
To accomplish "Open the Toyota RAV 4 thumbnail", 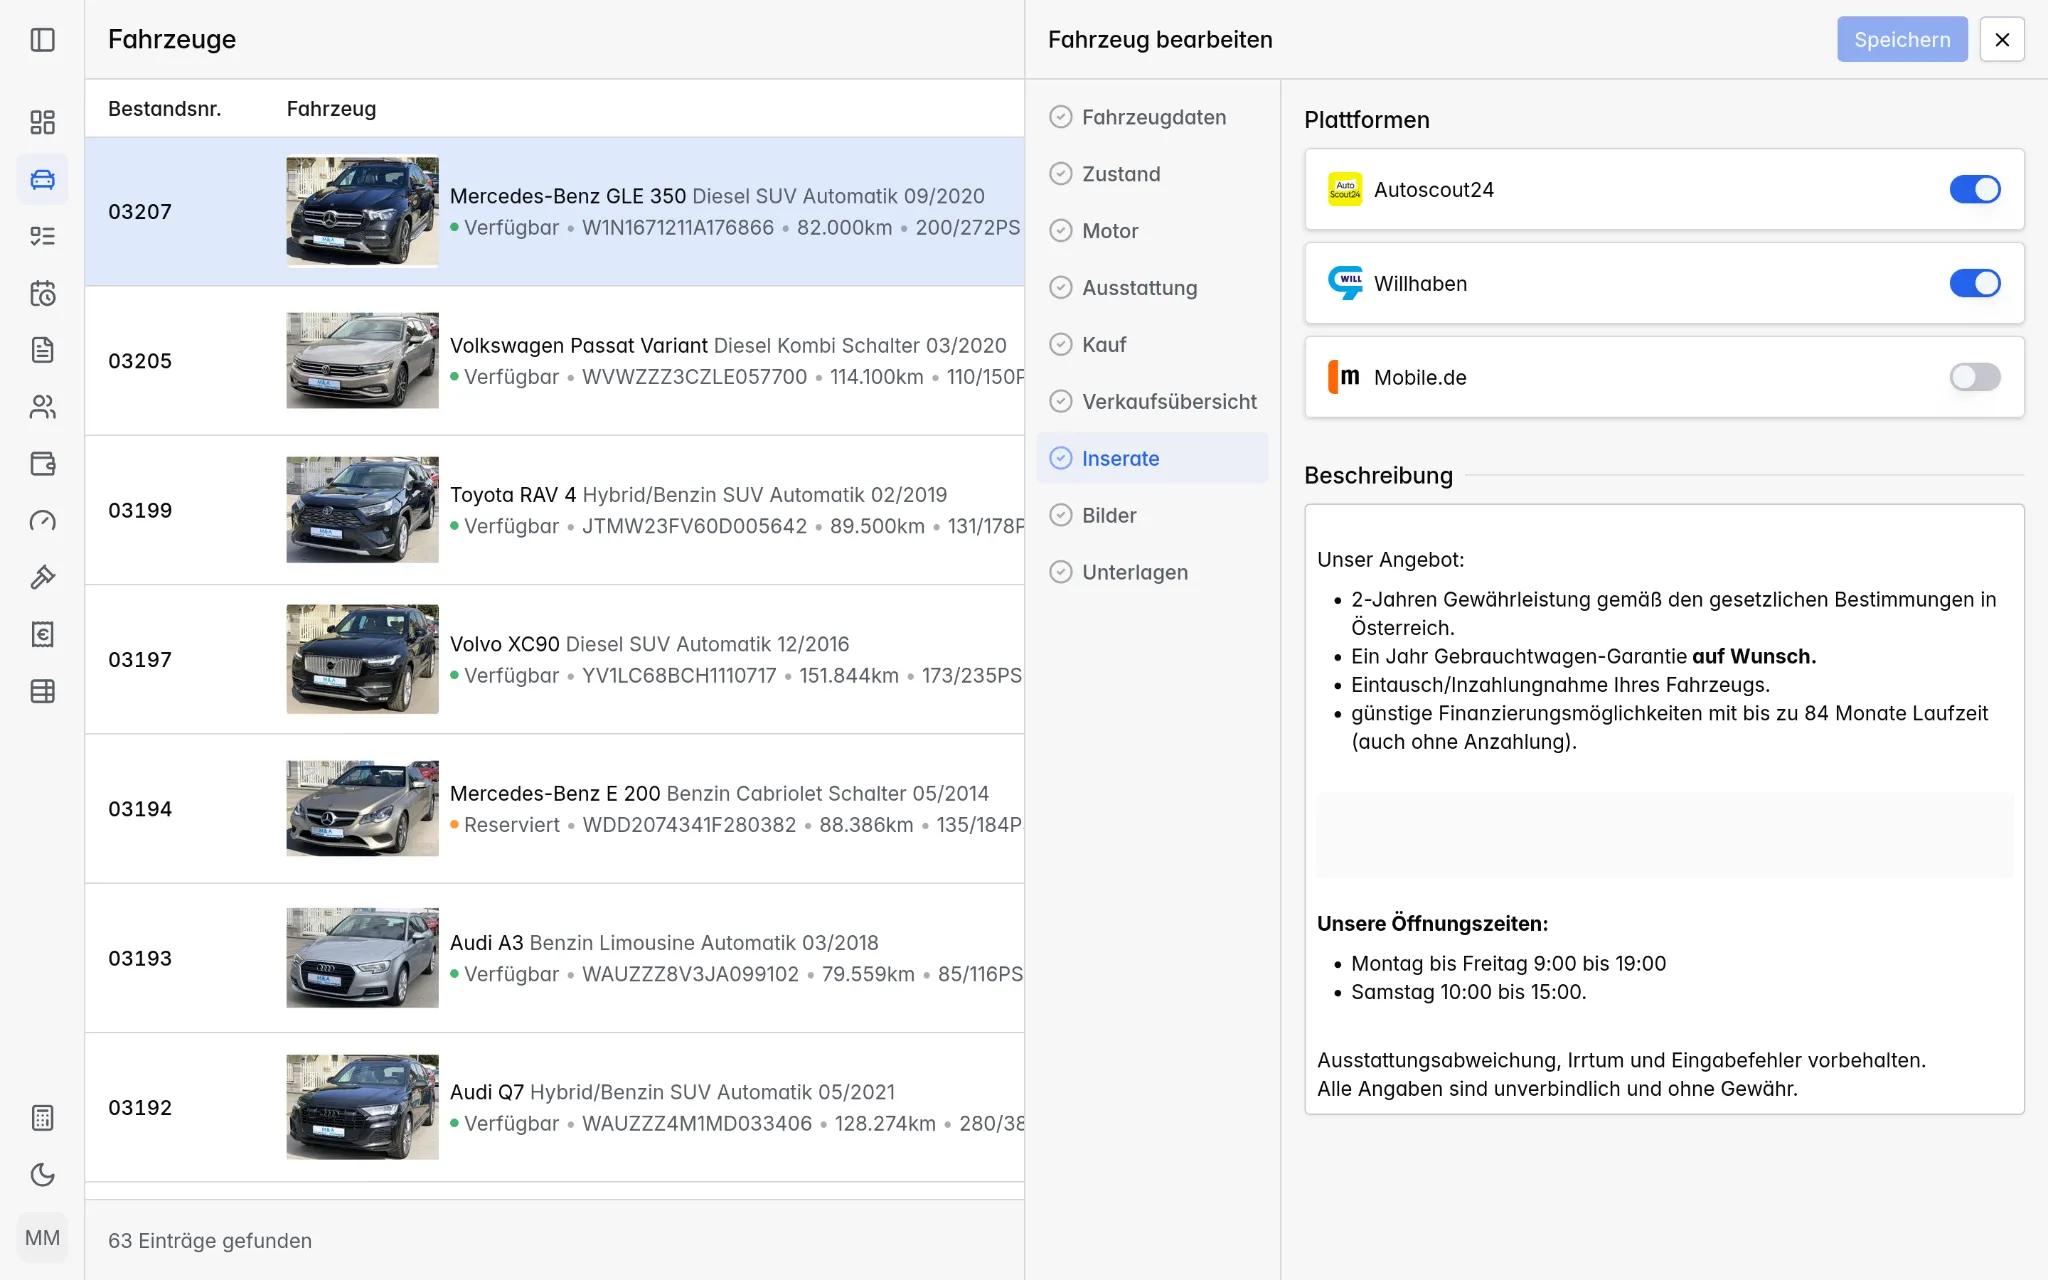I will pos(362,510).
